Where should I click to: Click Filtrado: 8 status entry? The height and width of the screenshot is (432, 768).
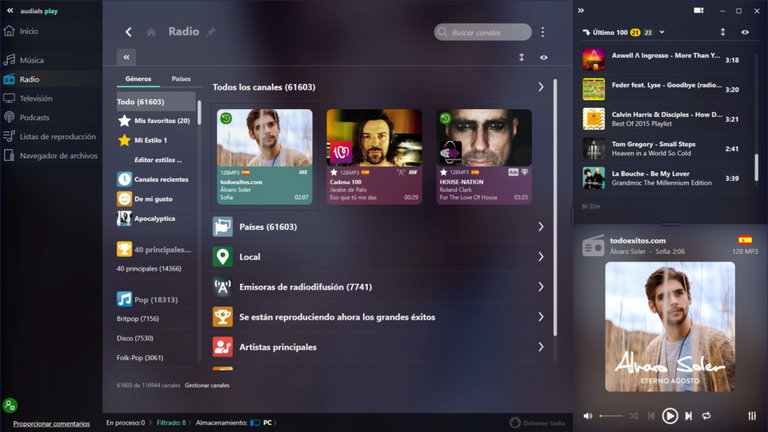click(171, 423)
